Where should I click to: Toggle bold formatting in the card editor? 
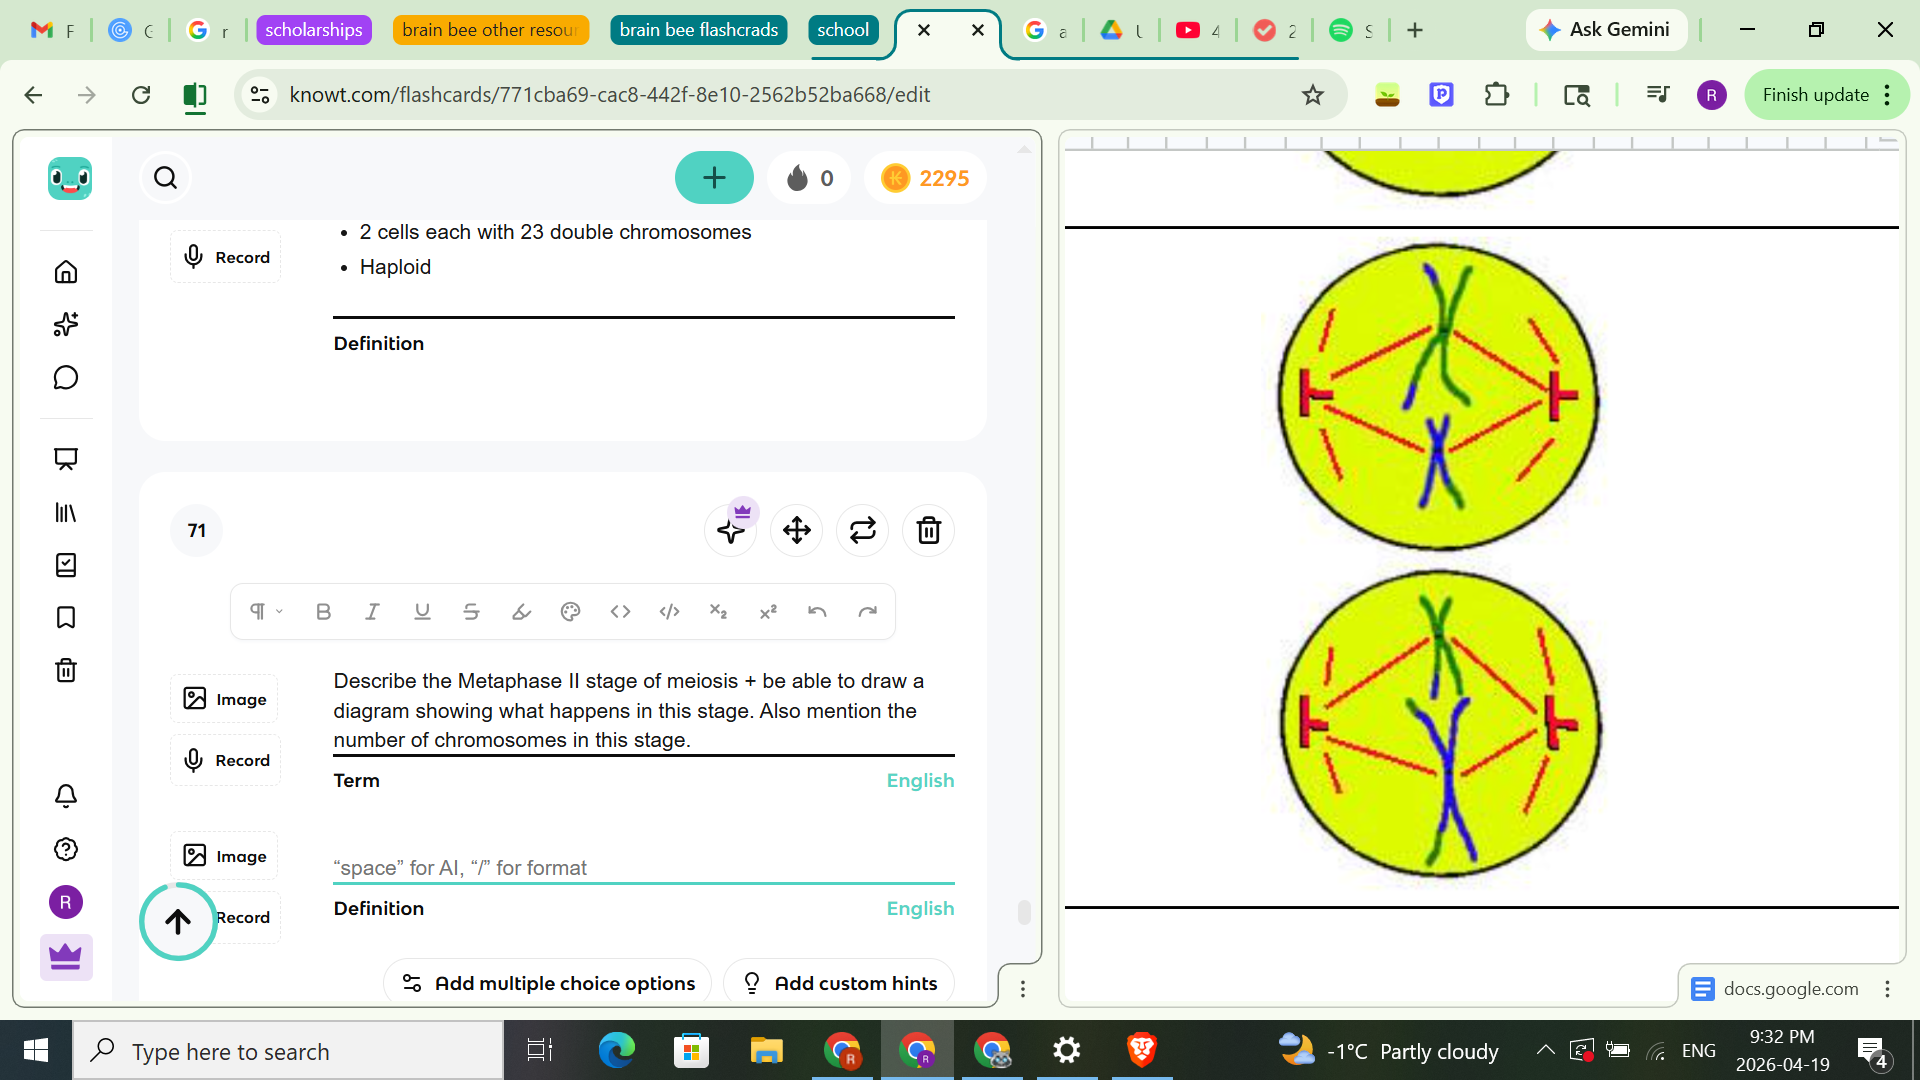322,611
